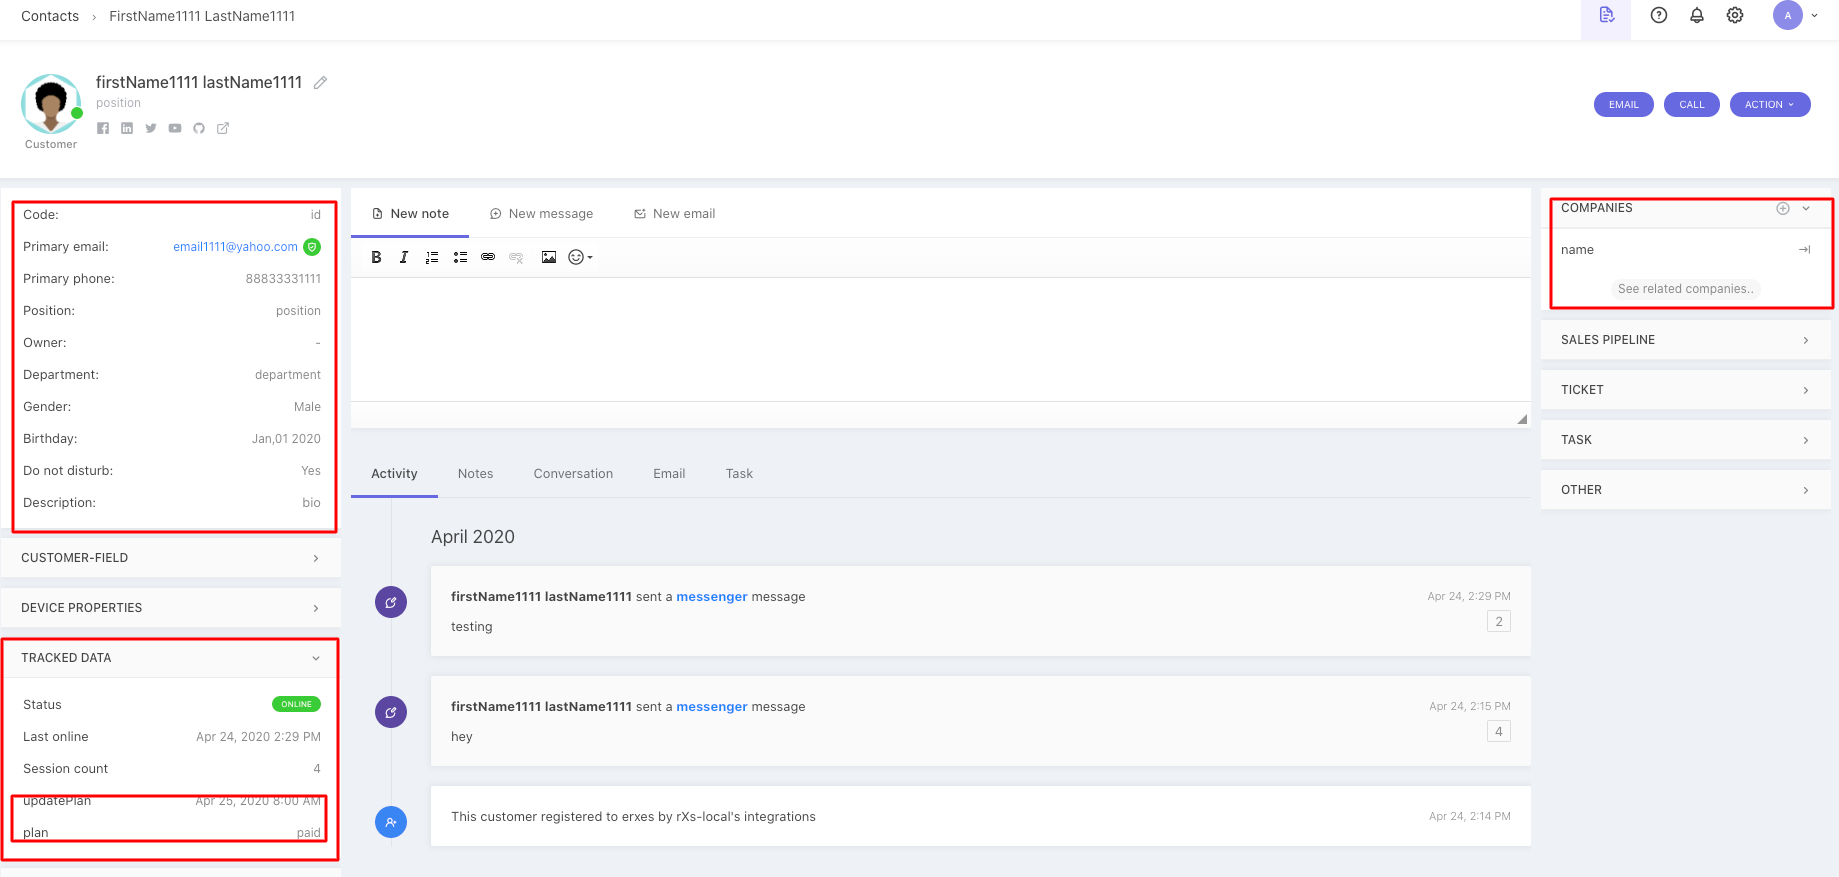Open the customer's Facebook profile icon

pyautogui.click(x=103, y=128)
